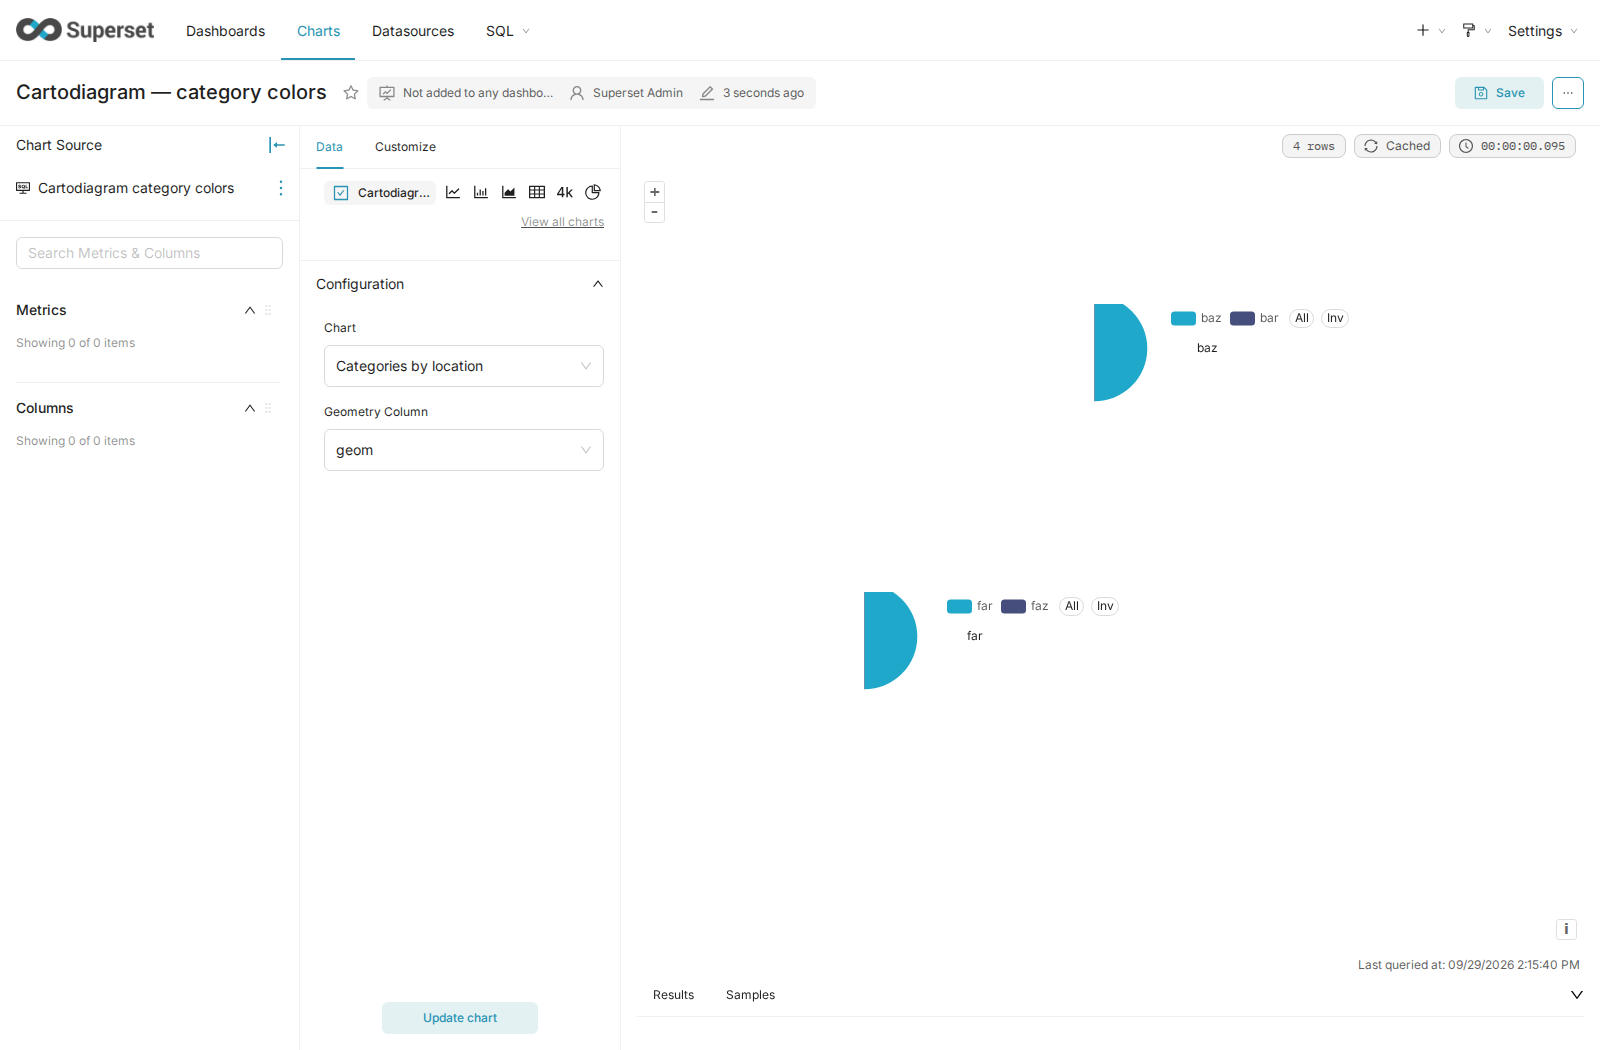Select the pie chart type icon
1600x1050 pixels.
tap(593, 192)
